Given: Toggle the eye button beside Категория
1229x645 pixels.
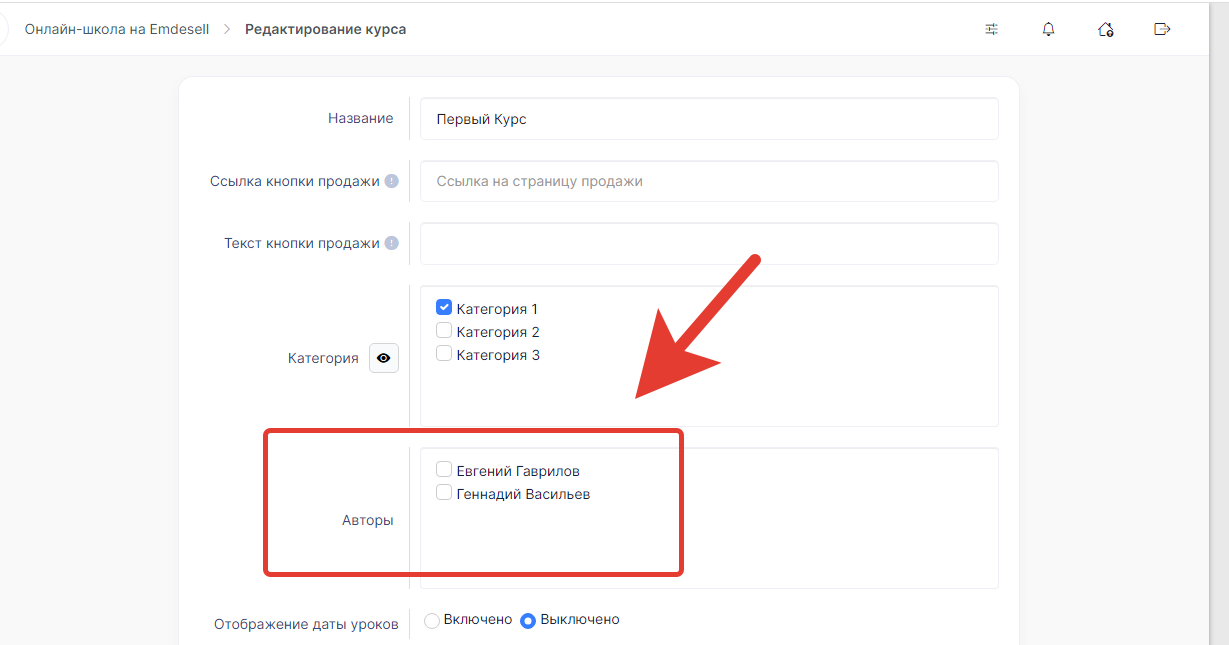Looking at the screenshot, I should [384, 358].
